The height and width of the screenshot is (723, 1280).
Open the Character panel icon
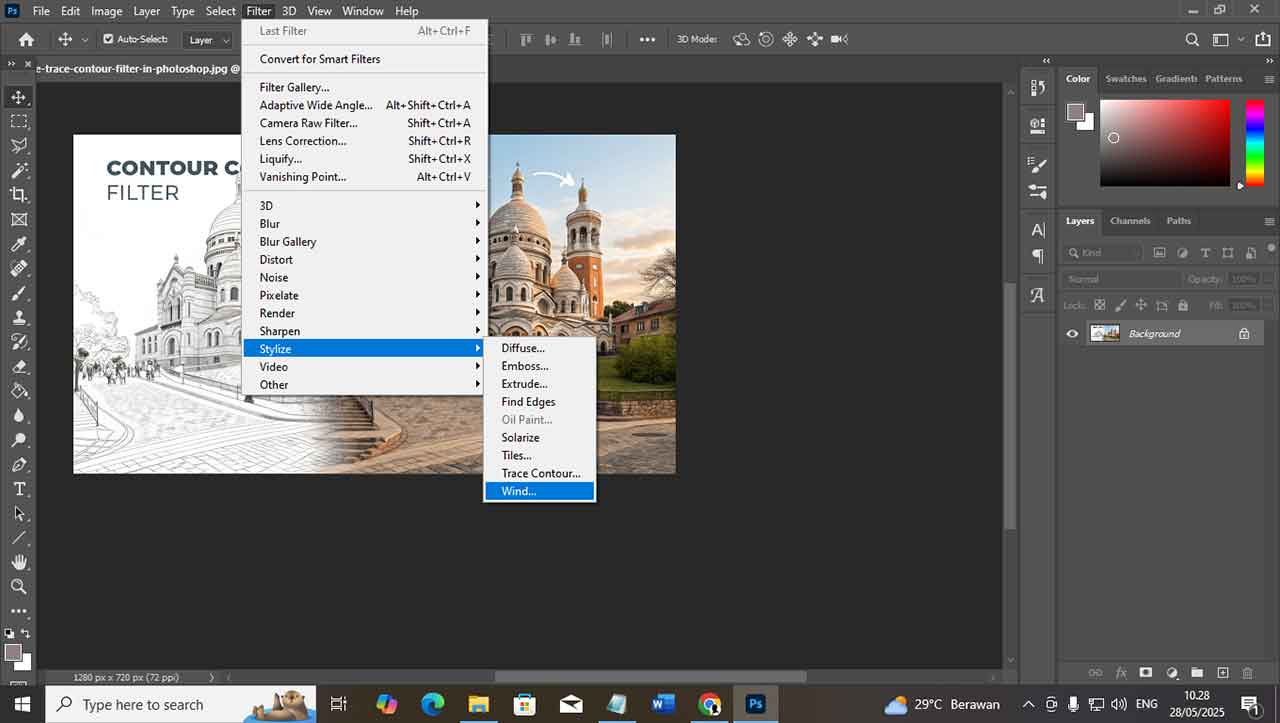click(x=1037, y=230)
